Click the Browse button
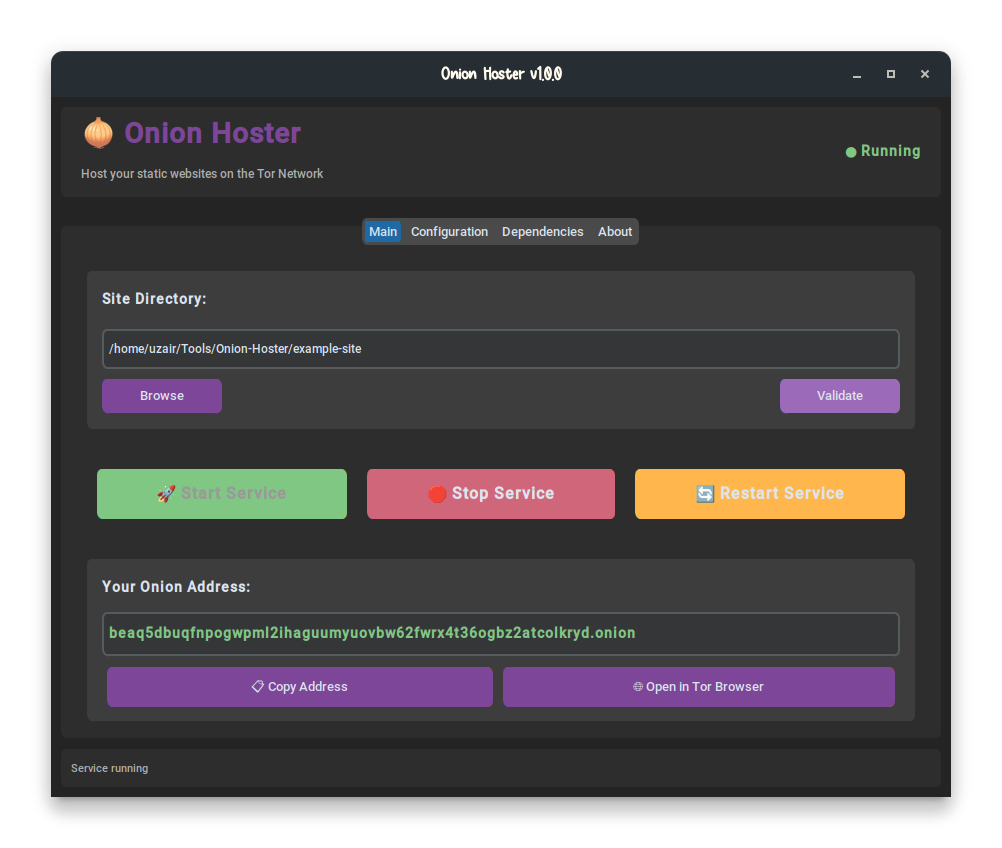The image size is (1002, 848). tap(162, 396)
